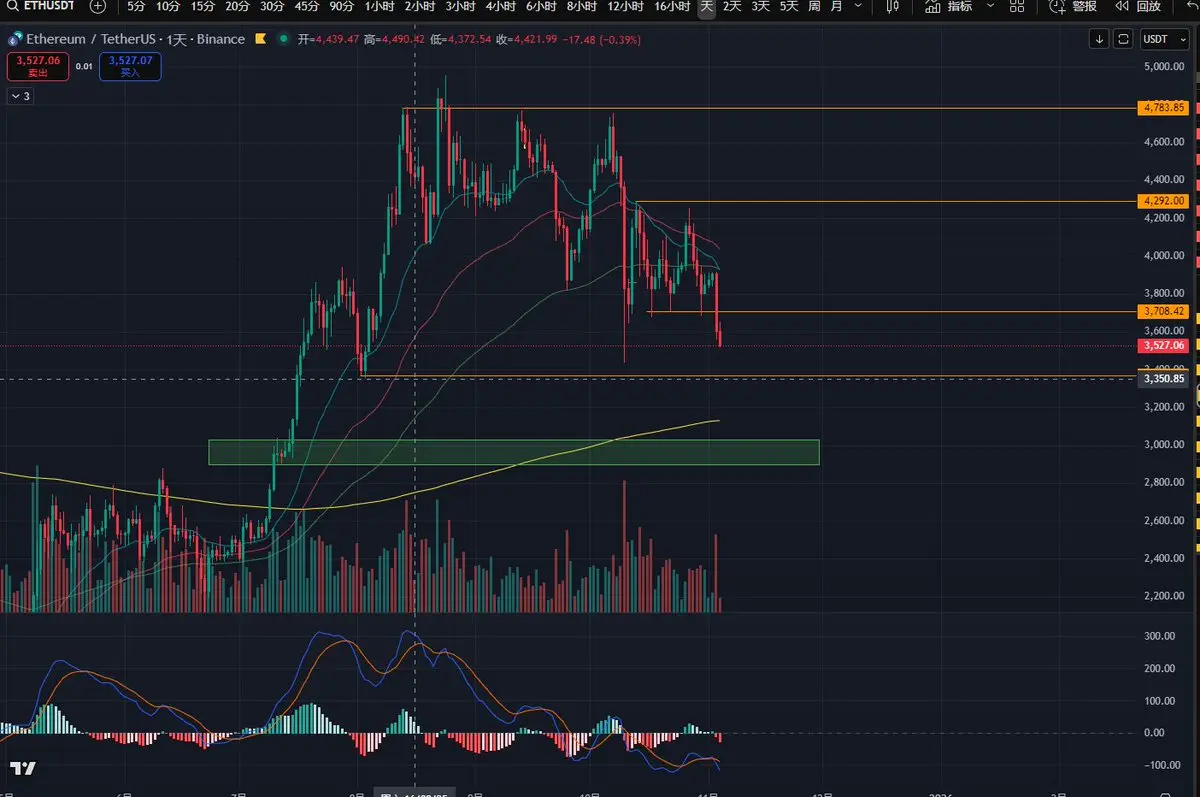Image resolution: width=1200 pixels, height=797 pixels.
Task: Switch to 2天 timeframe
Action: [732, 6]
